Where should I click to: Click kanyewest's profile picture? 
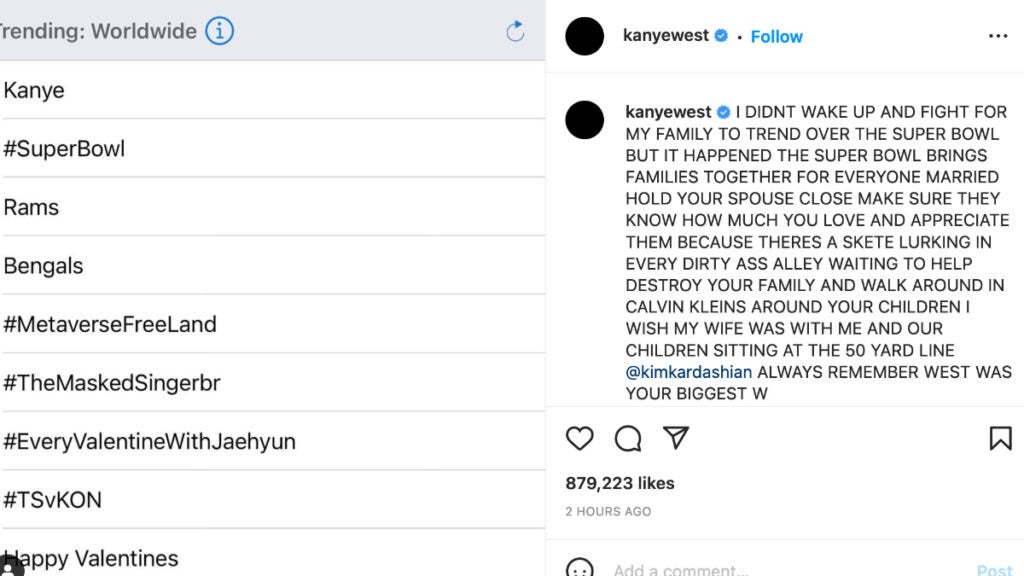584,36
